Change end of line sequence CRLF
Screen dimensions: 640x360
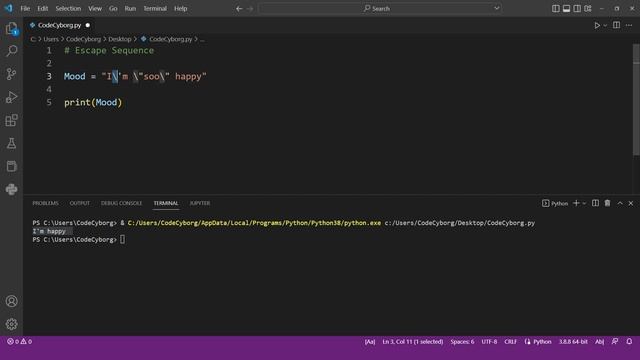(x=510, y=342)
